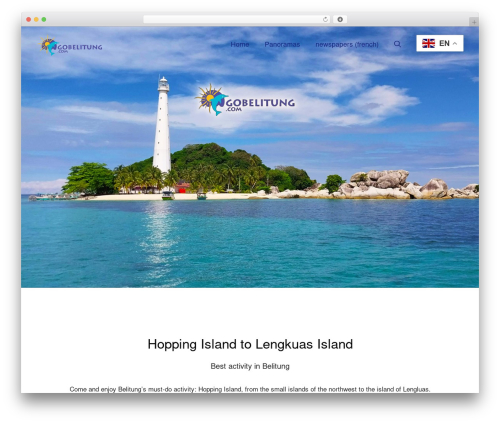500x423 pixels.
Task: Minimize the window with the yellow button
Action: [36, 19]
